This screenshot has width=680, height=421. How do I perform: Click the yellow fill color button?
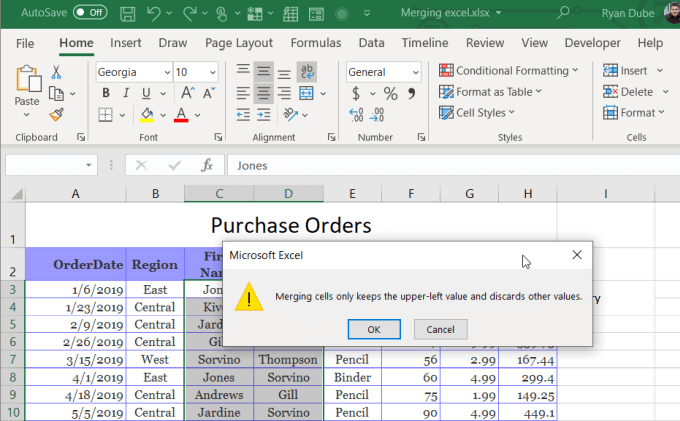pyautogui.click(x=147, y=115)
